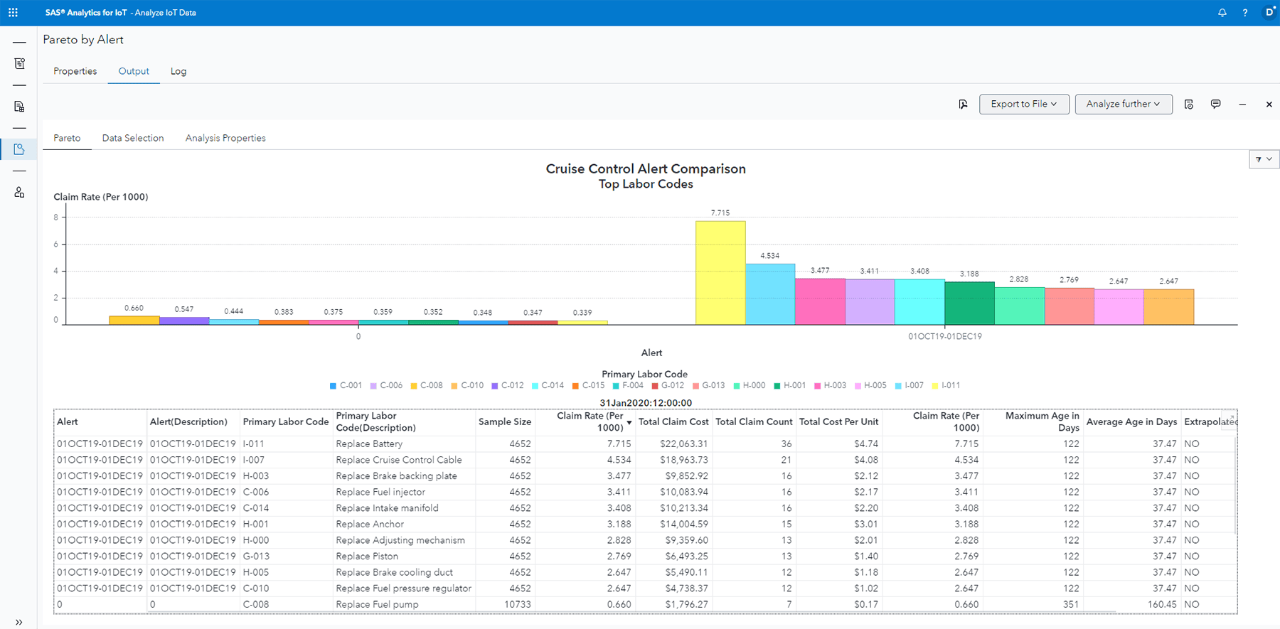The height and width of the screenshot is (629, 1280).
Task: Open help with the question mark icon
Action: coord(1245,12)
